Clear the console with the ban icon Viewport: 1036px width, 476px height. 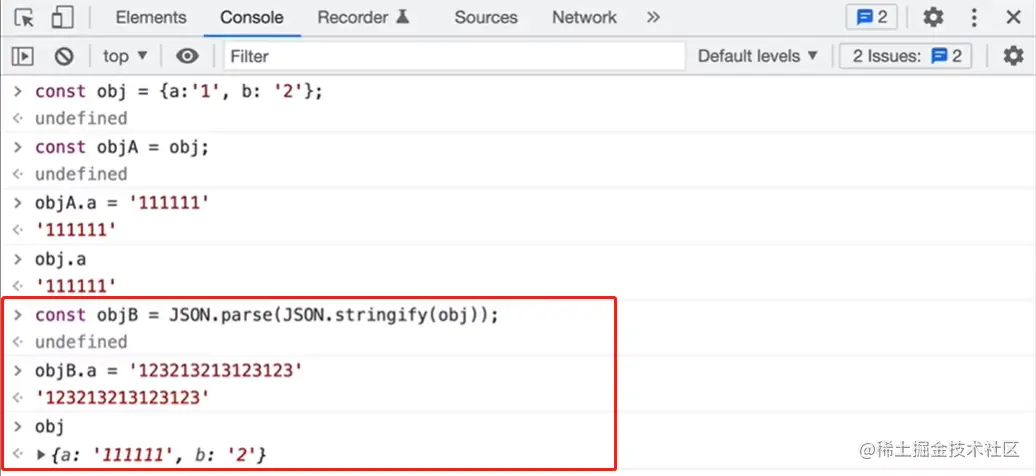(x=63, y=56)
